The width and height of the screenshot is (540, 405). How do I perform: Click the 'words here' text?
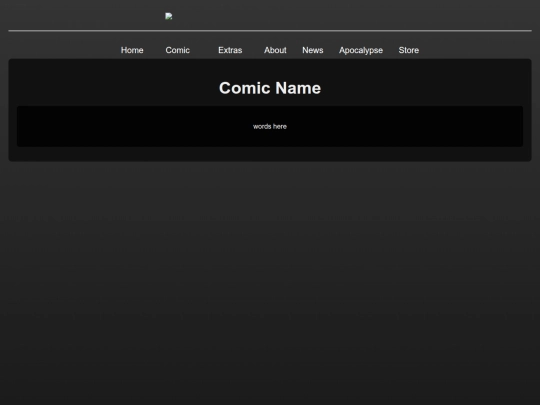click(270, 126)
